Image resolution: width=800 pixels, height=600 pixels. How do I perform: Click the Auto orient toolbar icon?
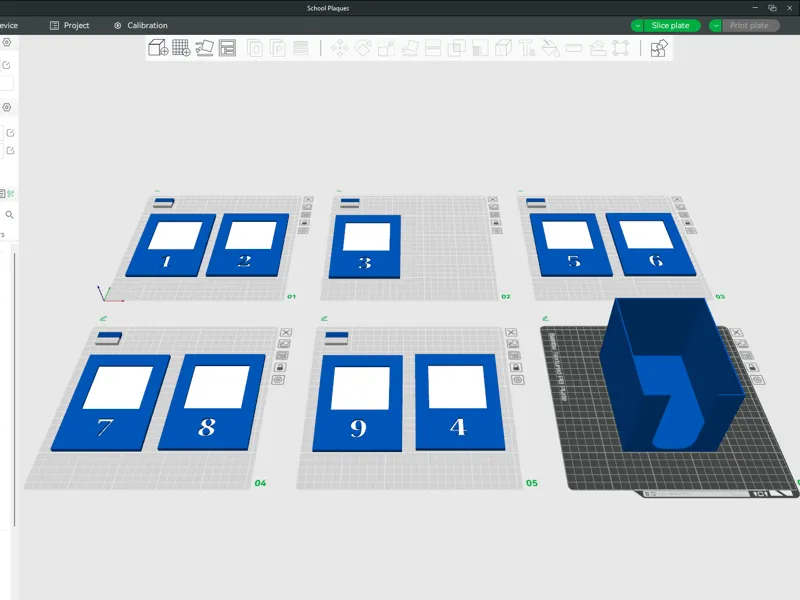[205, 48]
